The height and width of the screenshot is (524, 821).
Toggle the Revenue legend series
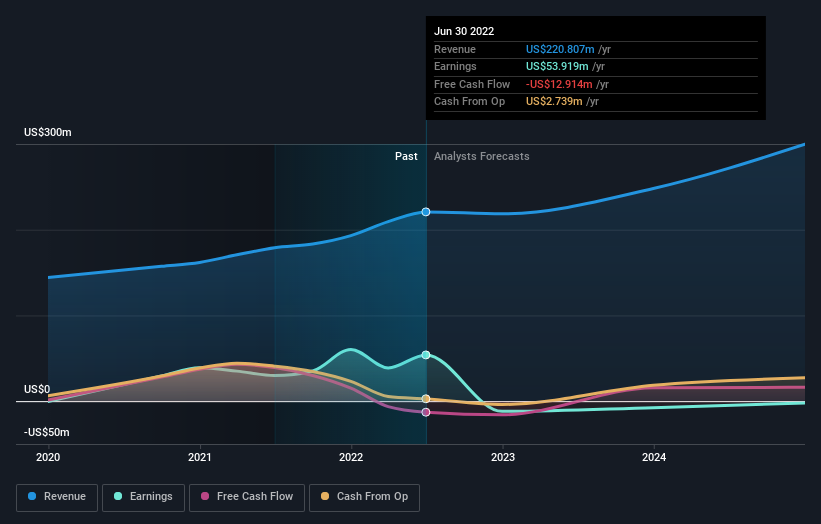point(57,497)
